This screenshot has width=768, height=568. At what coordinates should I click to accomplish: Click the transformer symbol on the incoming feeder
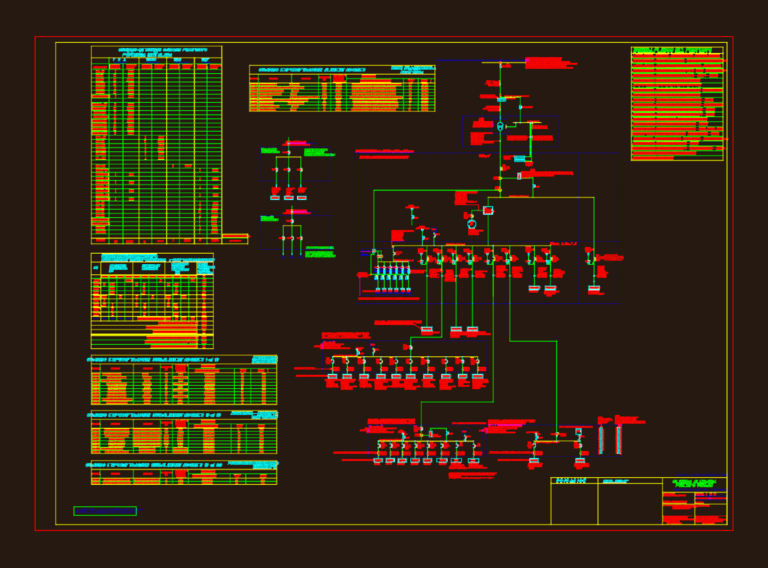(x=500, y=126)
